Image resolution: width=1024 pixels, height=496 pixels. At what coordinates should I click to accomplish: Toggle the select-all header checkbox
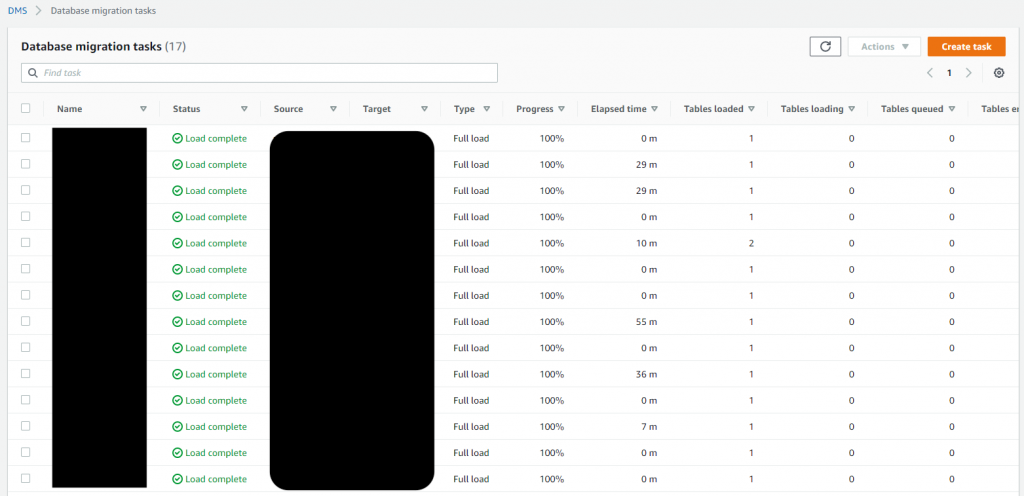25,108
